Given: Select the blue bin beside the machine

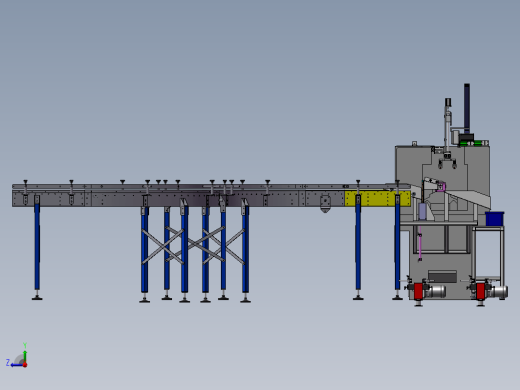Looking at the screenshot, I should click(x=495, y=219).
